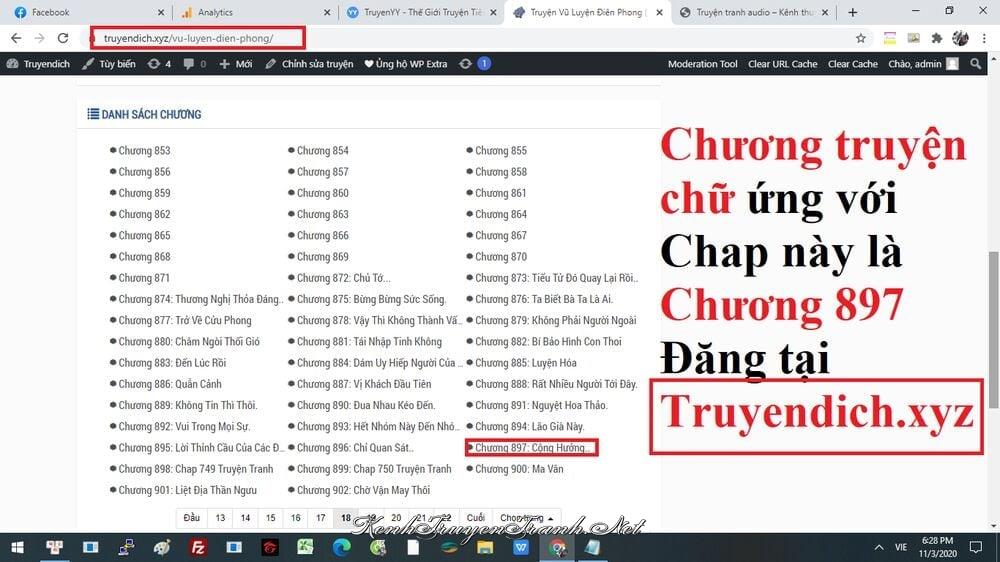
Task: Open Chương 885: Luyện Hóa
Action: pos(526,362)
